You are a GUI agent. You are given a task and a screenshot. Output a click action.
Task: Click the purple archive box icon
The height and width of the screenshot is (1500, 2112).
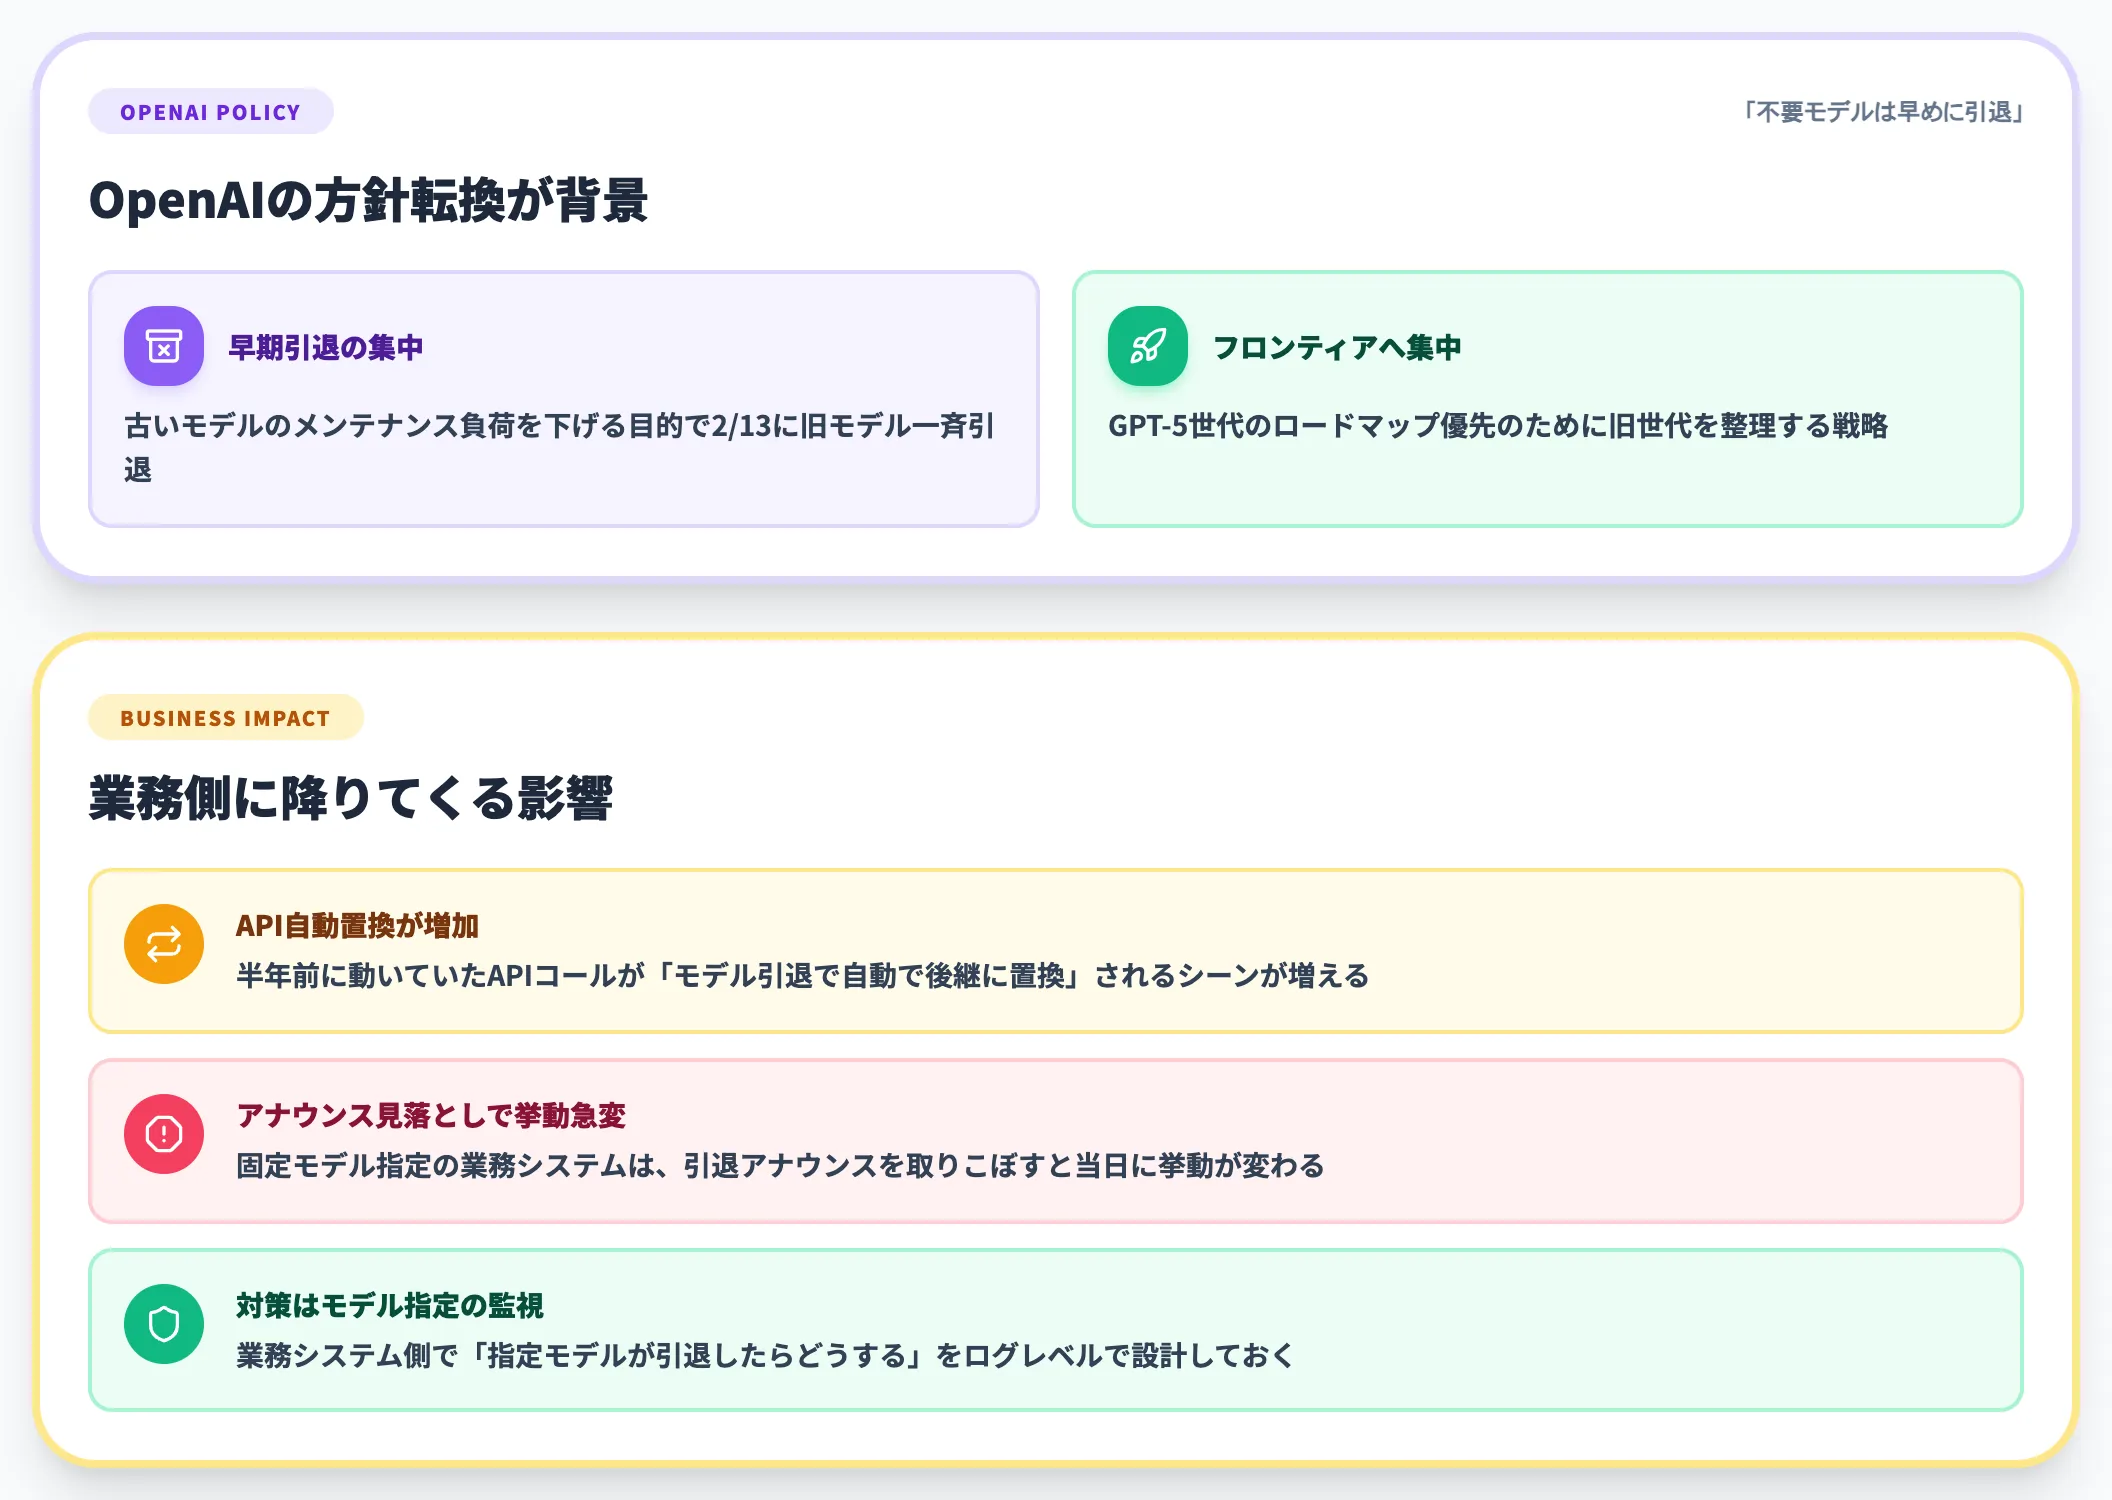click(164, 346)
